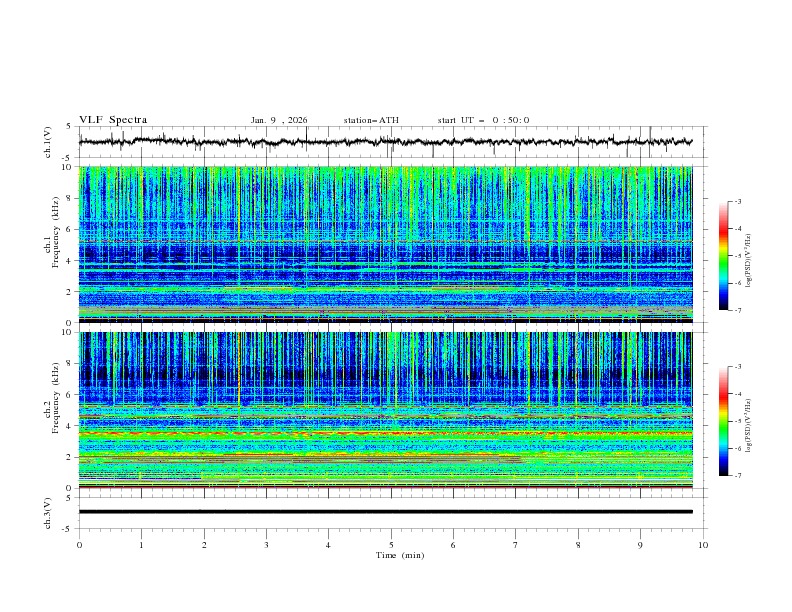Click the start UT time text
792x612 pixels.
pyautogui.click(x=483, y=120)
